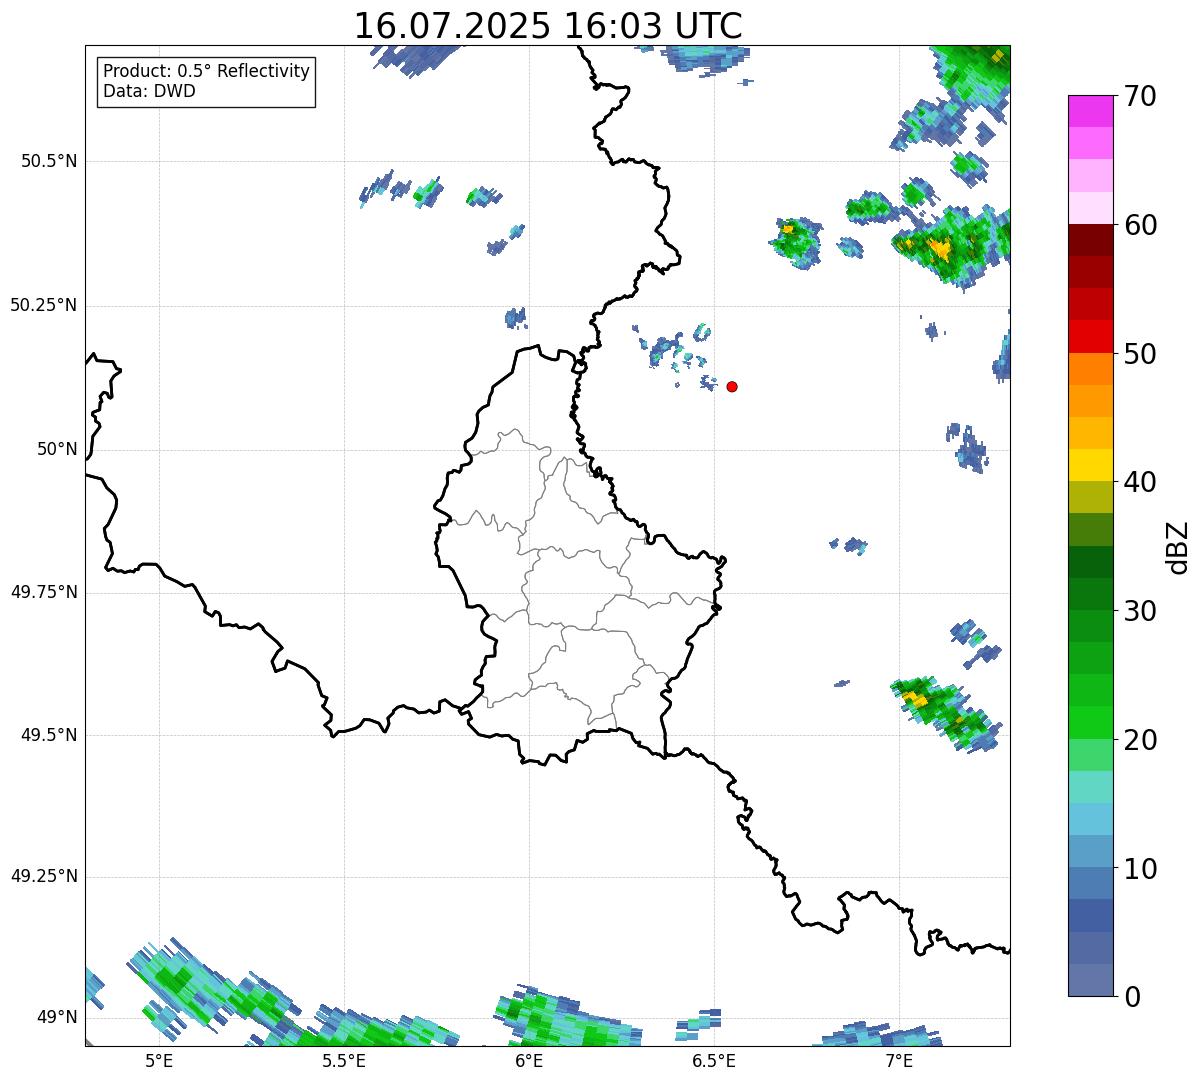
Task: Click the dBZ colorbar axis label
Action: [x=1178, y=547]
